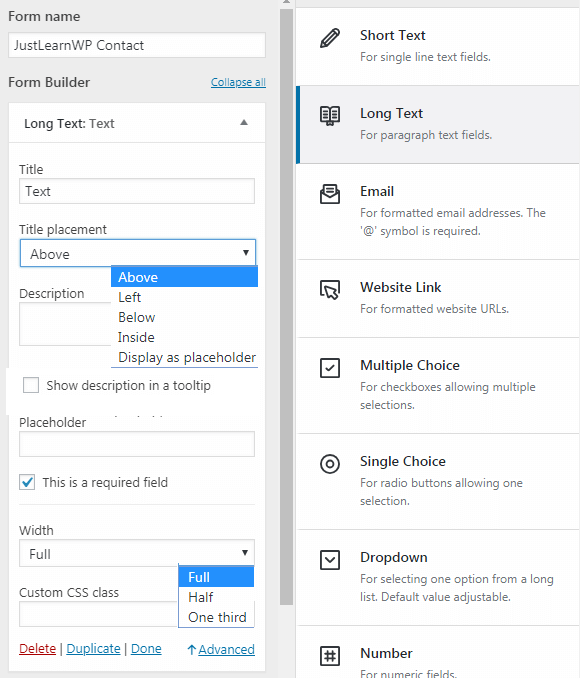
Task: Pick the Below title placement option
Action: 137,317
